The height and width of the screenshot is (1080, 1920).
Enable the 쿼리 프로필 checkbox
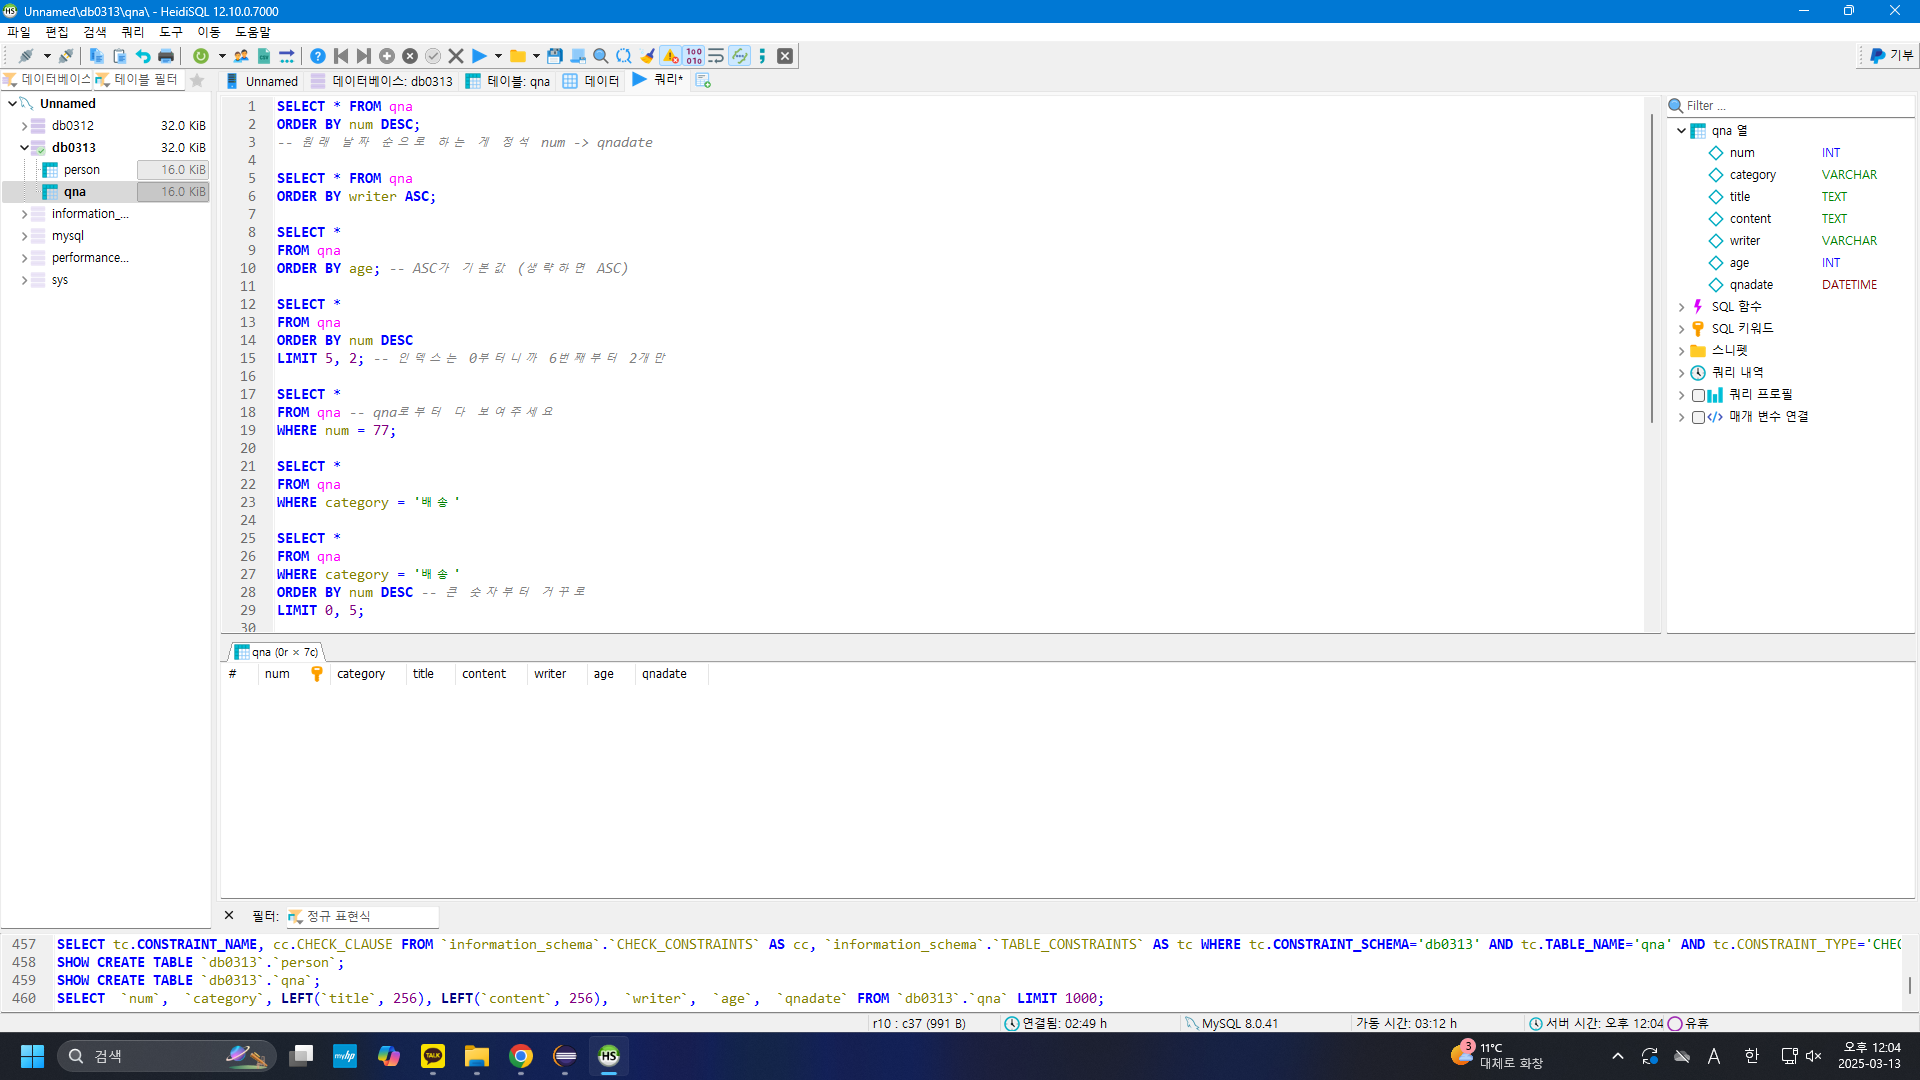[x=1698, y=395]
